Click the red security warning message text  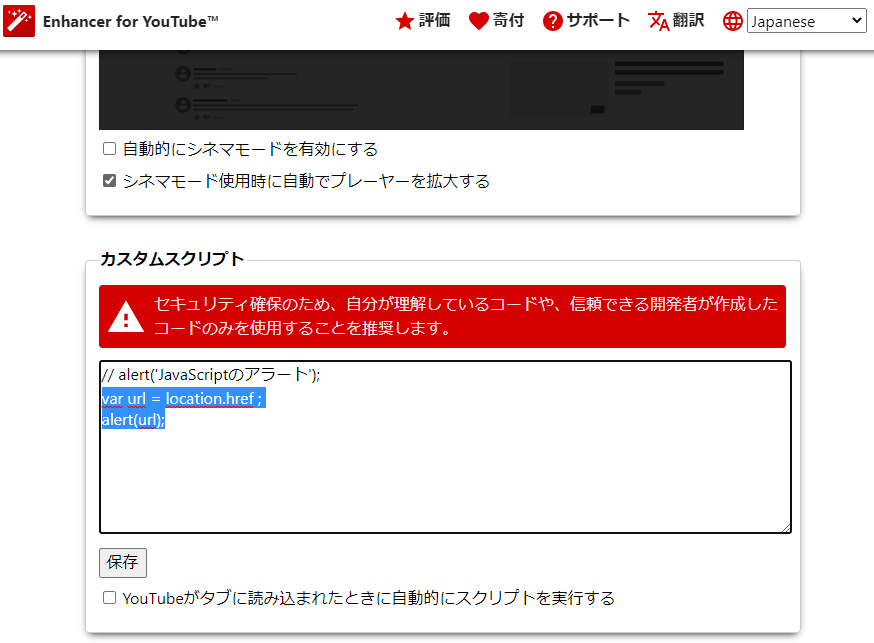[465, 316]
